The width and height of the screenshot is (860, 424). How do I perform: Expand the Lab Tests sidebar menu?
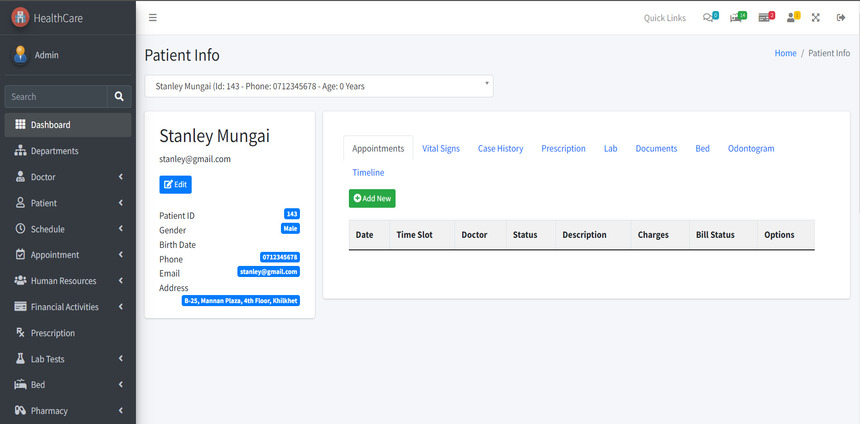tap(67, 359)
